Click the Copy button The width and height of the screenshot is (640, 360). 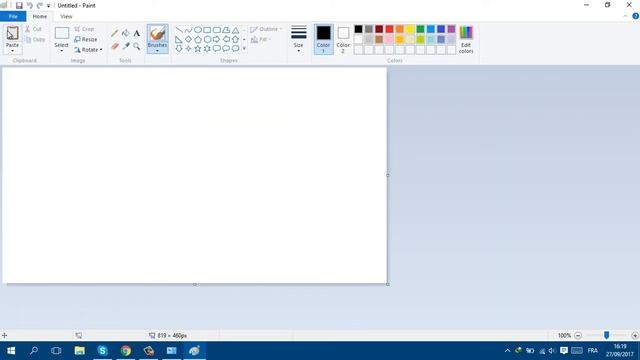coord(35,40)
